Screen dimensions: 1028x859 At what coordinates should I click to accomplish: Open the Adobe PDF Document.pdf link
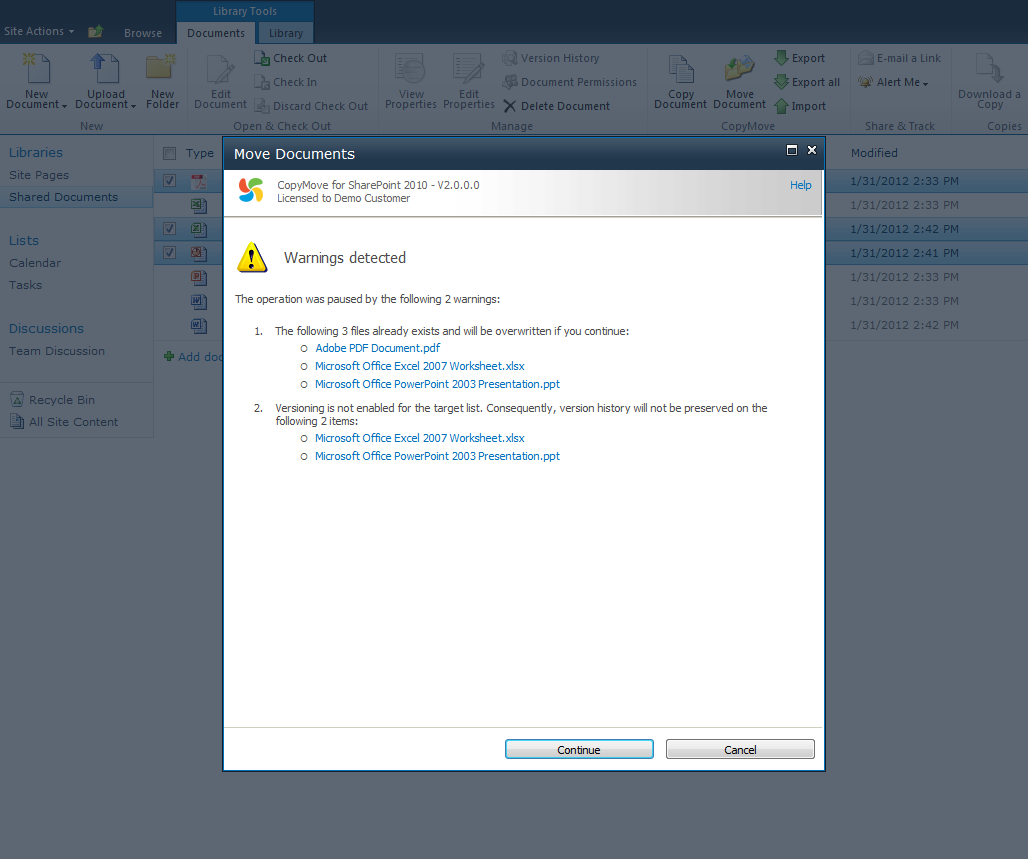tap(378, 348)
